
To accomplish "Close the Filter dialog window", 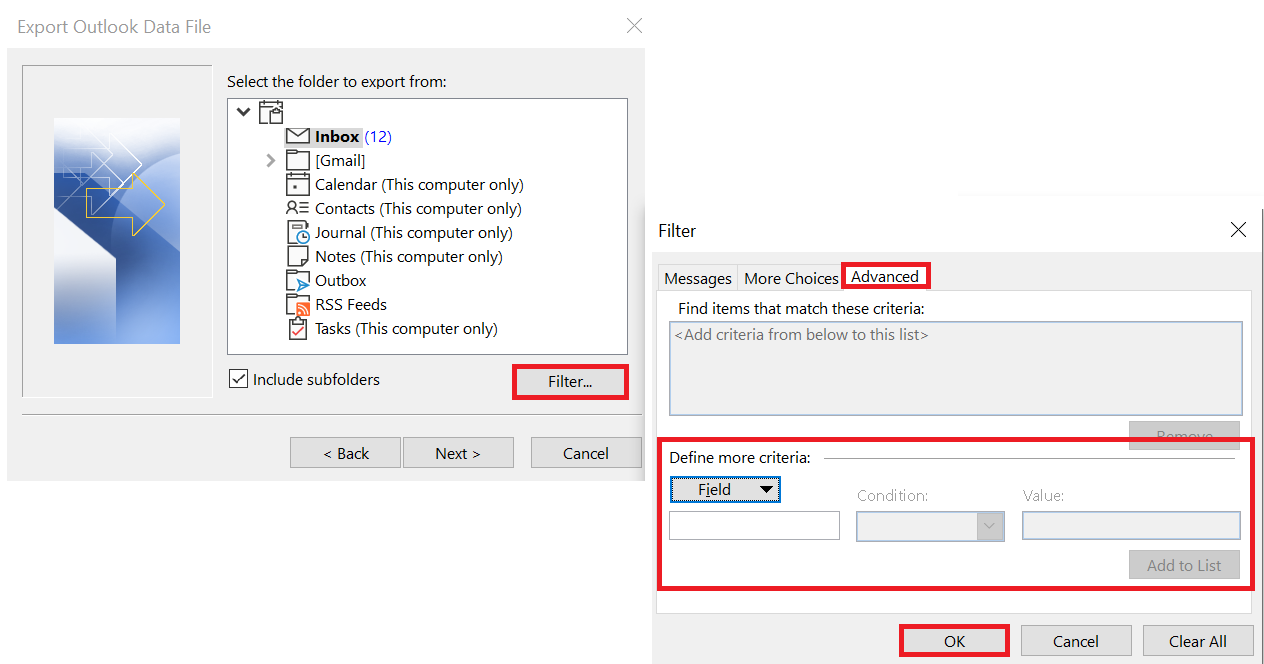I will 1238,230.
